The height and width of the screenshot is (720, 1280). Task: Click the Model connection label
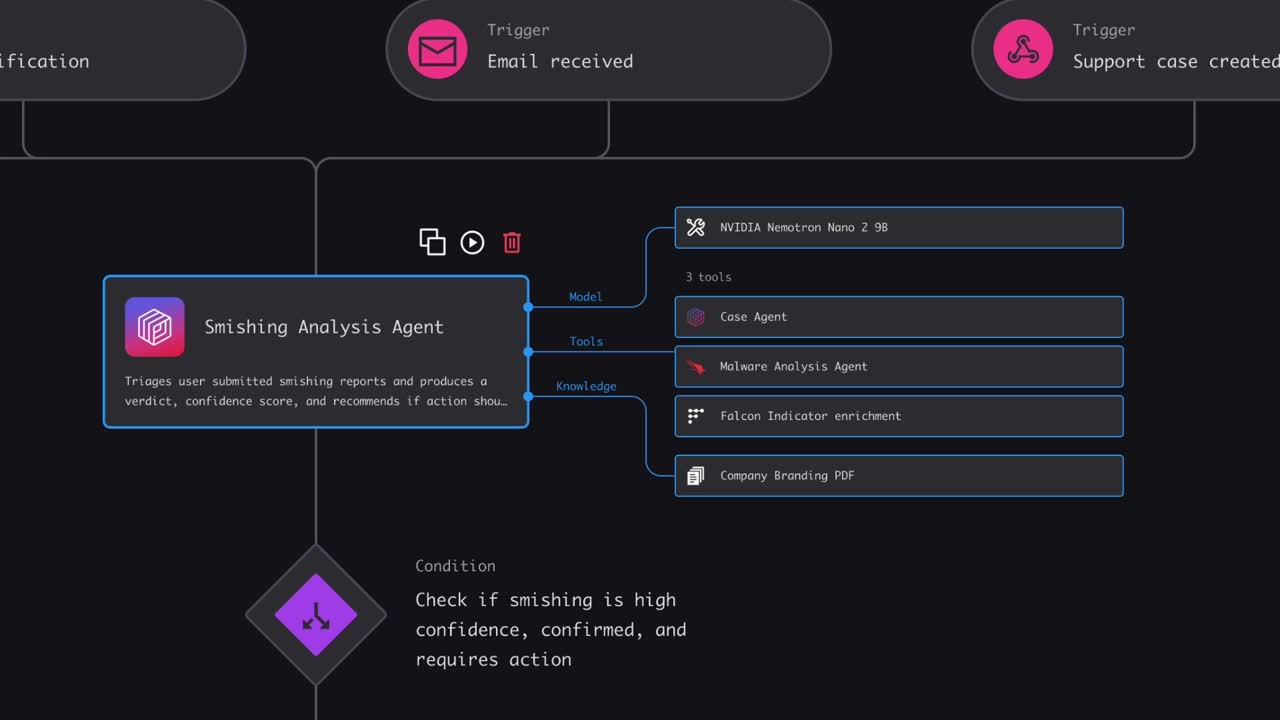[585, 297]
